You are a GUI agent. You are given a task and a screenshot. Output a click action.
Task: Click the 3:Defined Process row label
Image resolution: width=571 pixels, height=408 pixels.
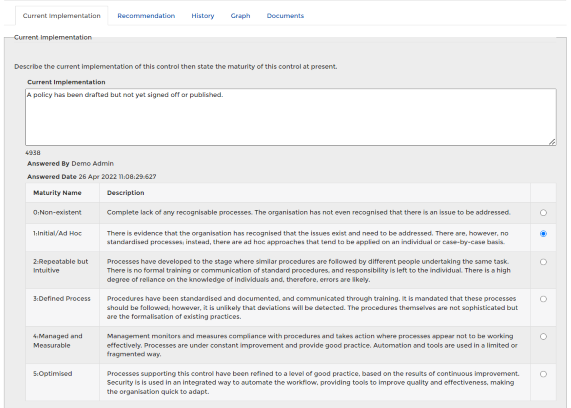[x=62, y=298]
